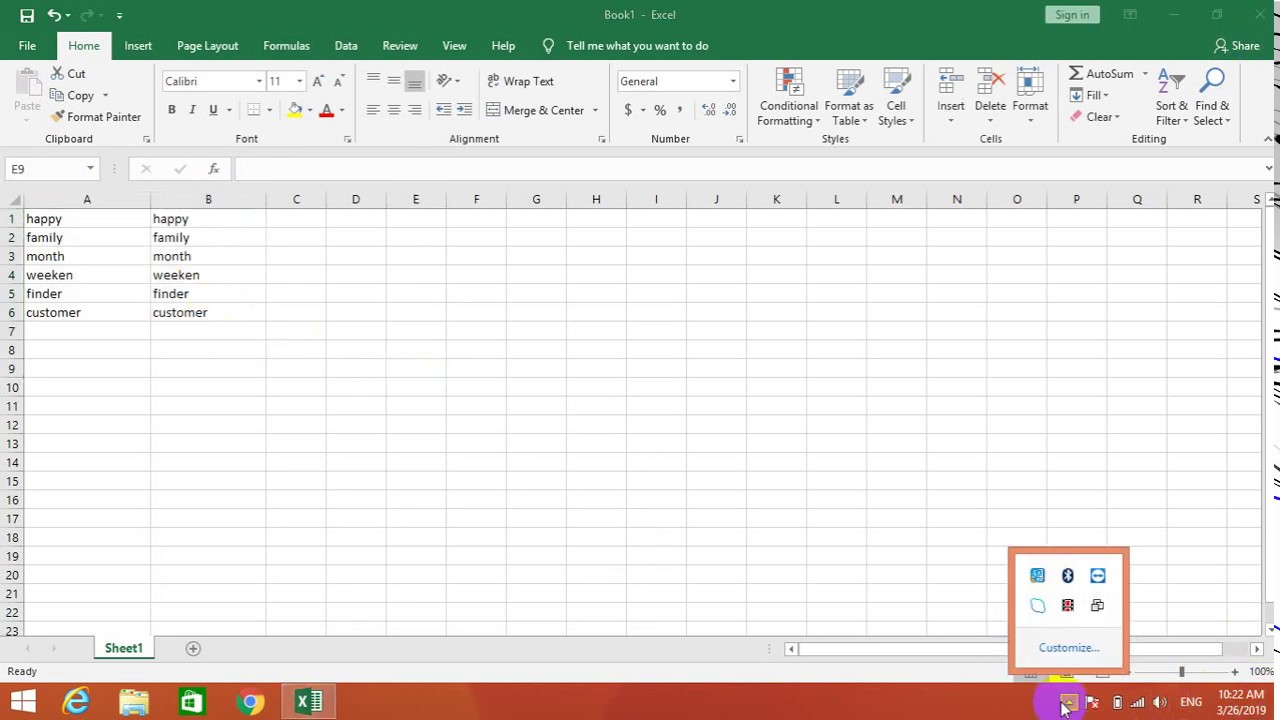This screenshot has height=720, width=1280.
Task: Click the formula bar input
Action: [748, 169]
